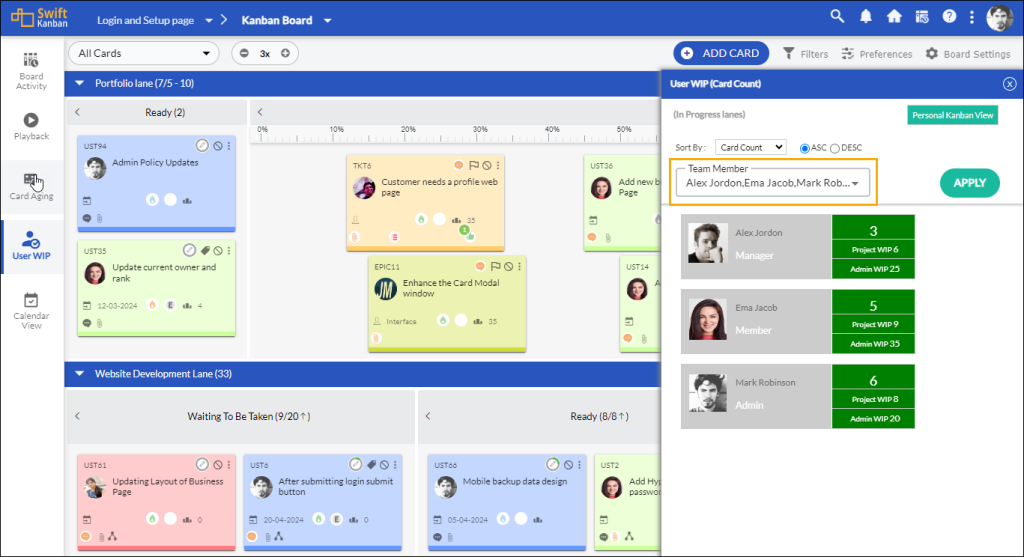Open card titled Admin Policy Updates
The image size is (1024, 557).
[x=155, y=163]
